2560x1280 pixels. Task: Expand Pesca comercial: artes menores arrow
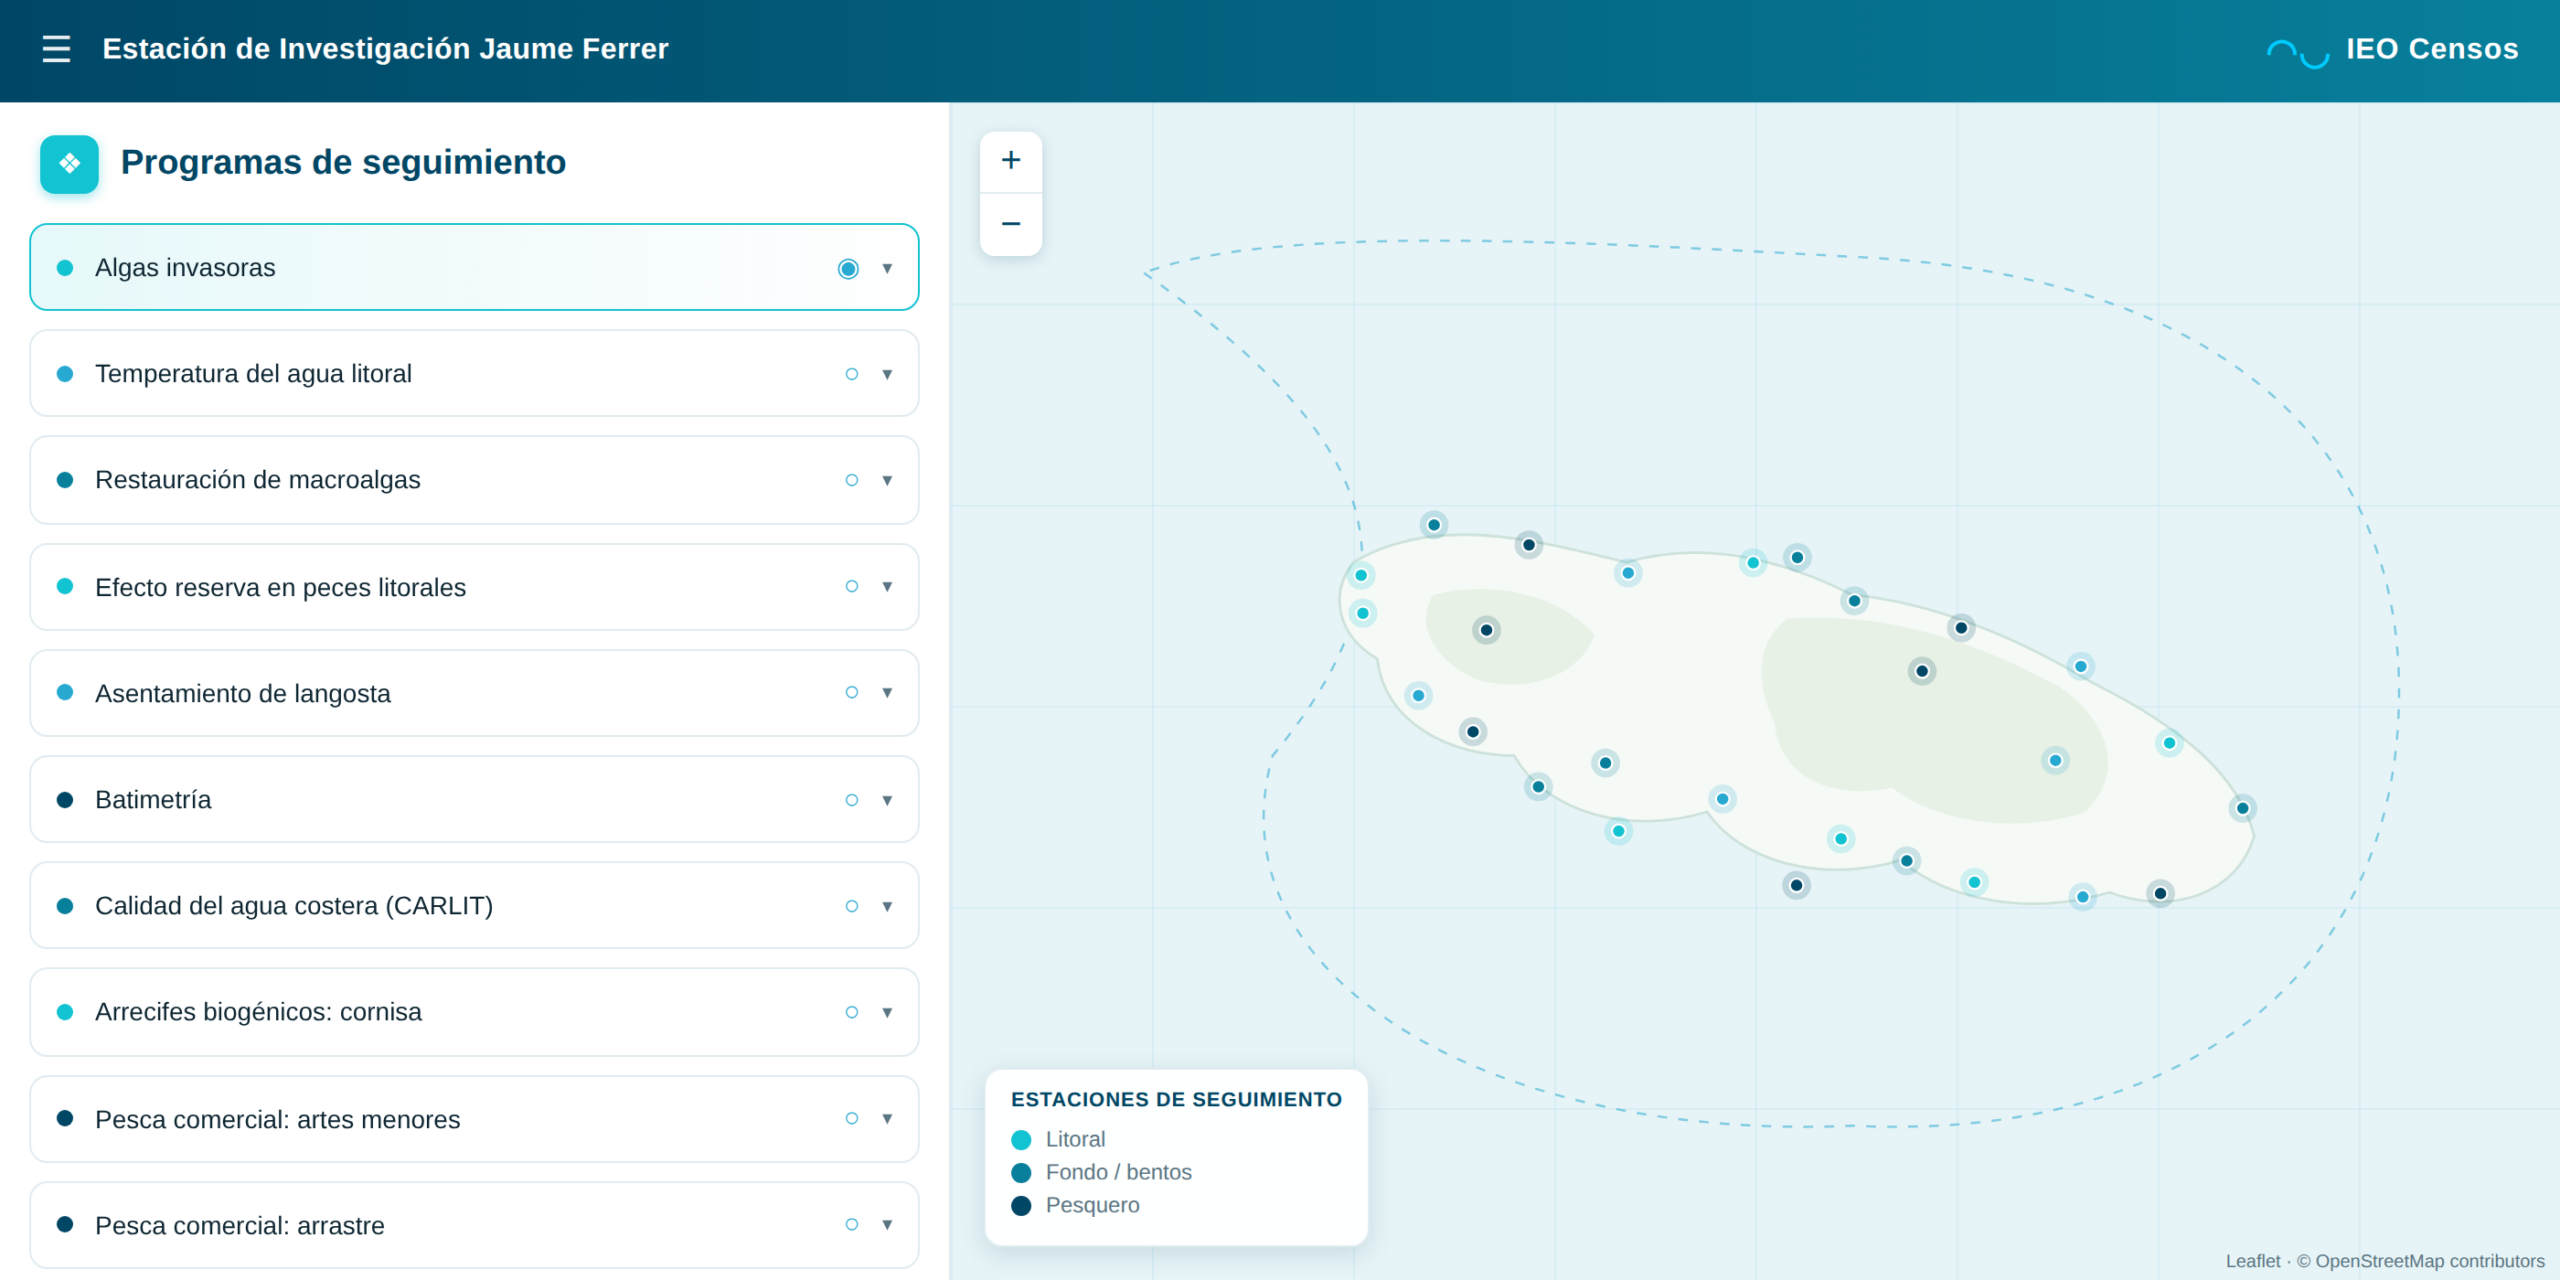click(887, 1118)
